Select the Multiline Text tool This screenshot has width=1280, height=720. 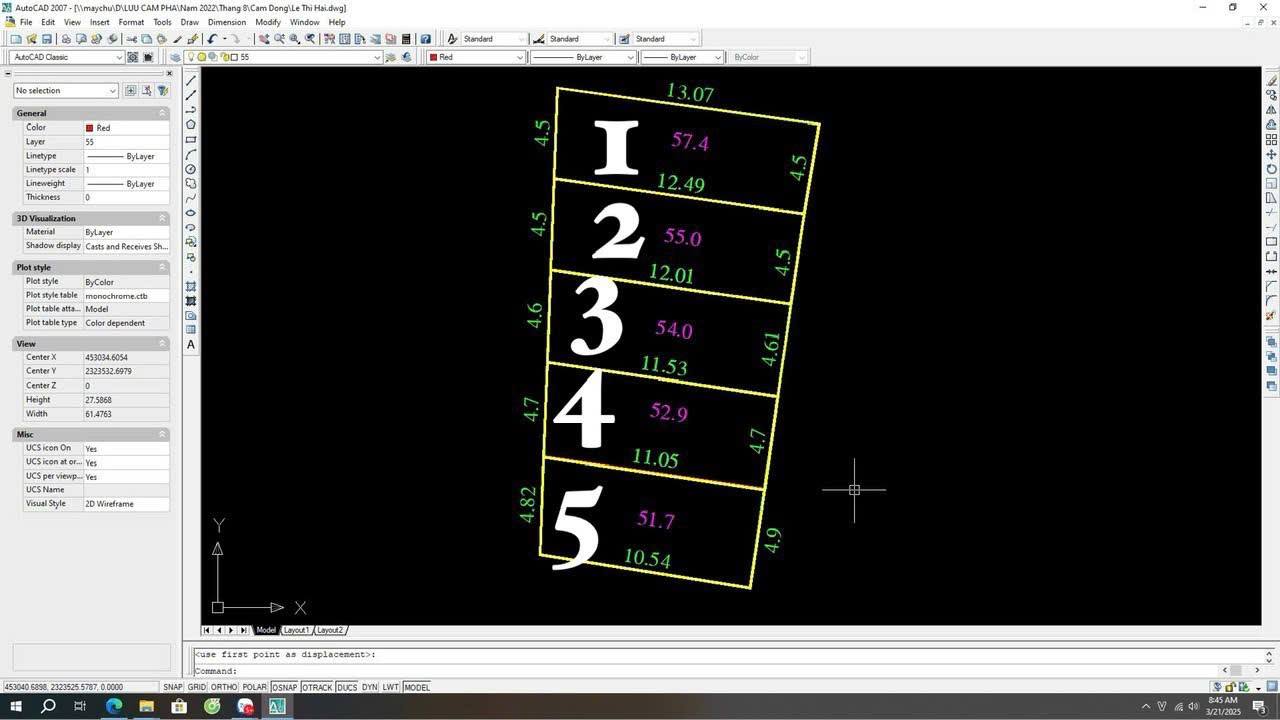coord(190,344)
